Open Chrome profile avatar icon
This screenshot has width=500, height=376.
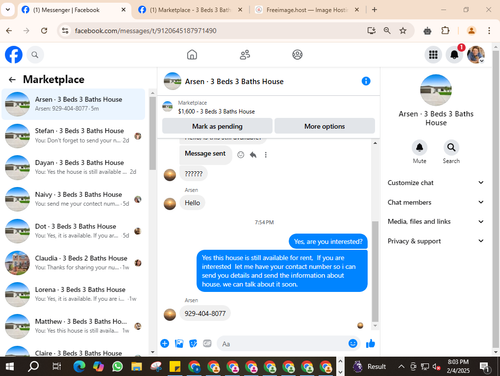point(471,31)
